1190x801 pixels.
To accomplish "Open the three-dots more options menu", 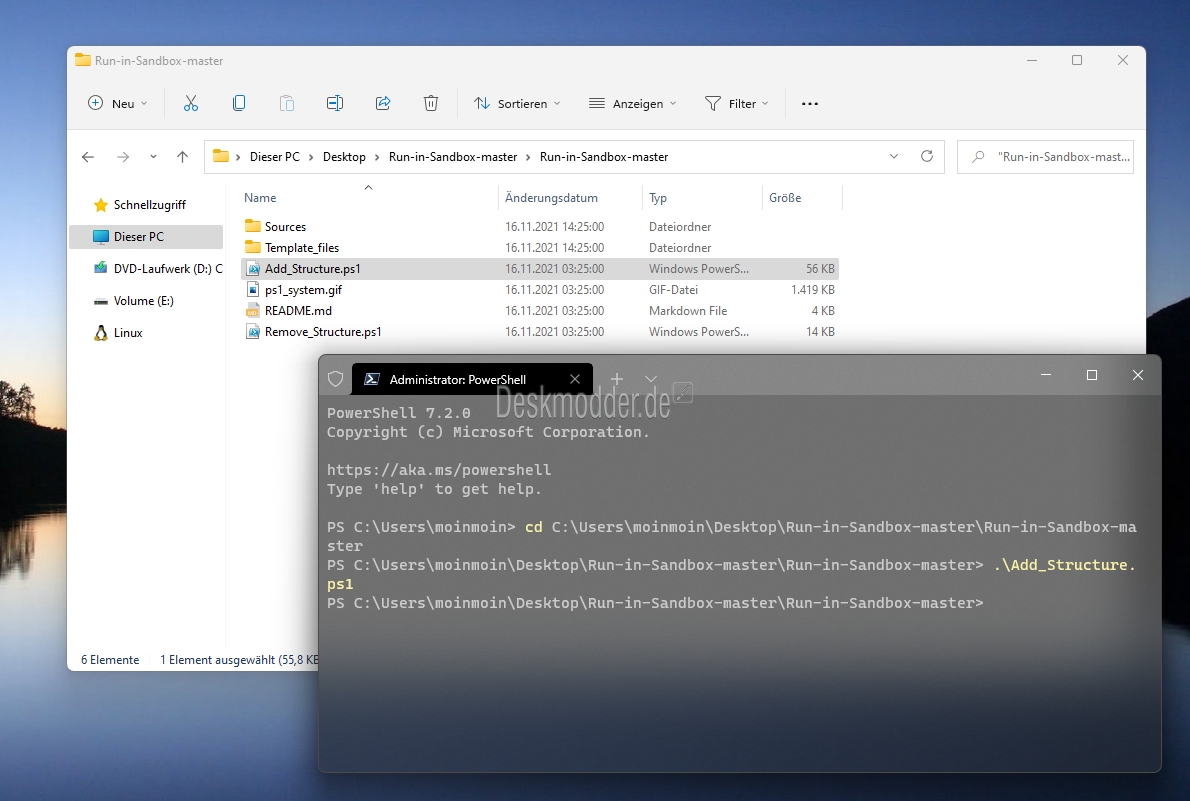I will pos(810,104).
